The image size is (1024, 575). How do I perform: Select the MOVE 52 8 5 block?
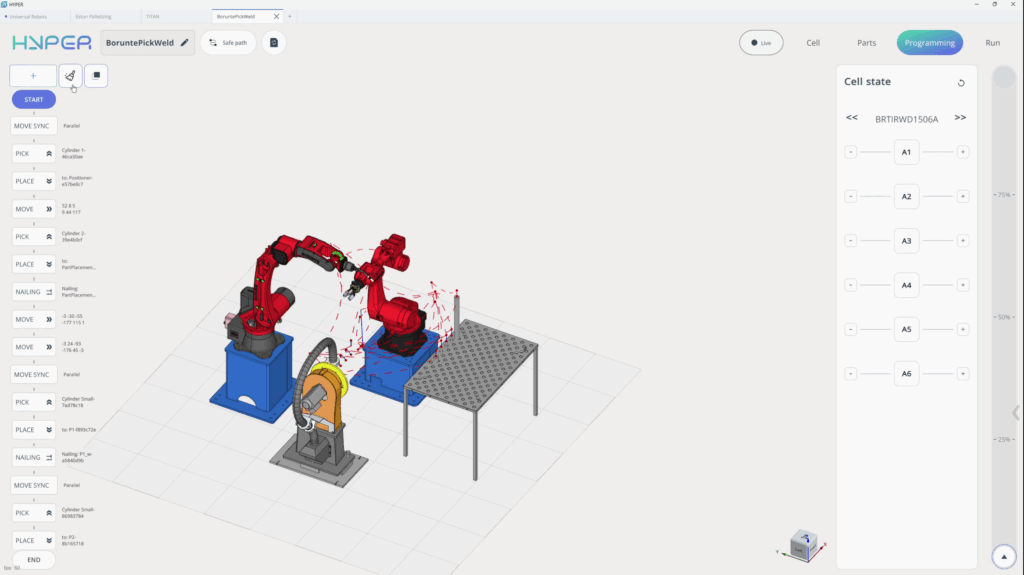(34, 209)
